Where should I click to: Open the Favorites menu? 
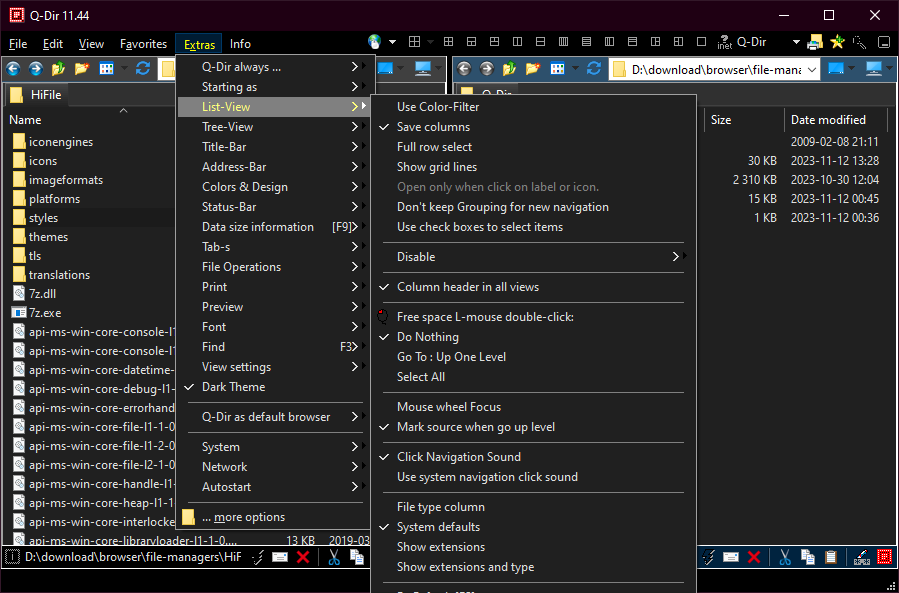point(143,44)
